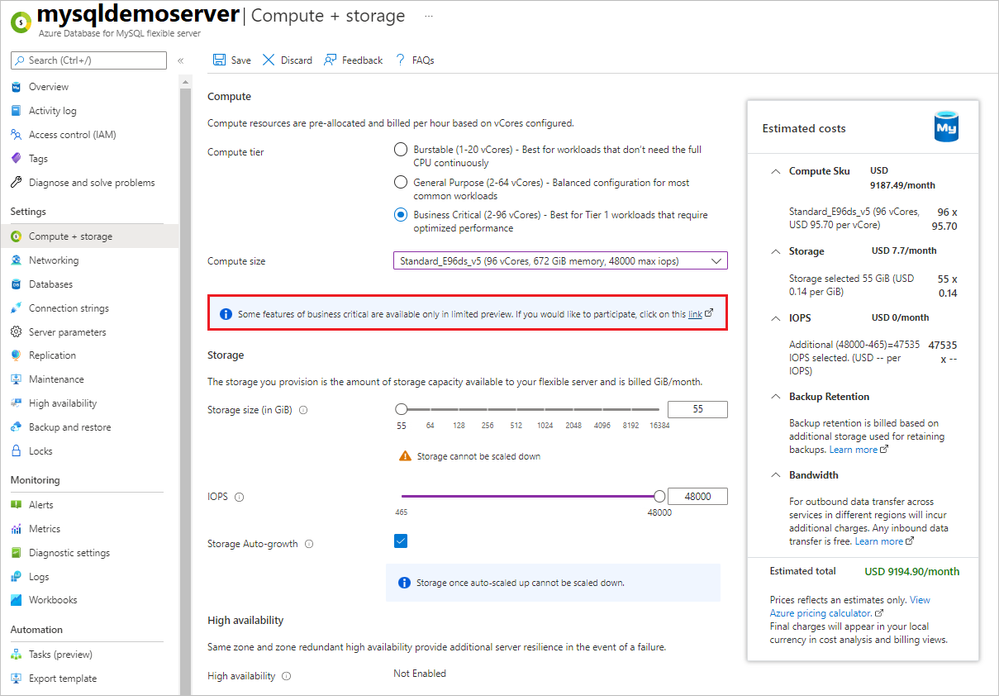Open the Compute size dropdown
The image size is (999, 696).
click(x=560, y=261)
